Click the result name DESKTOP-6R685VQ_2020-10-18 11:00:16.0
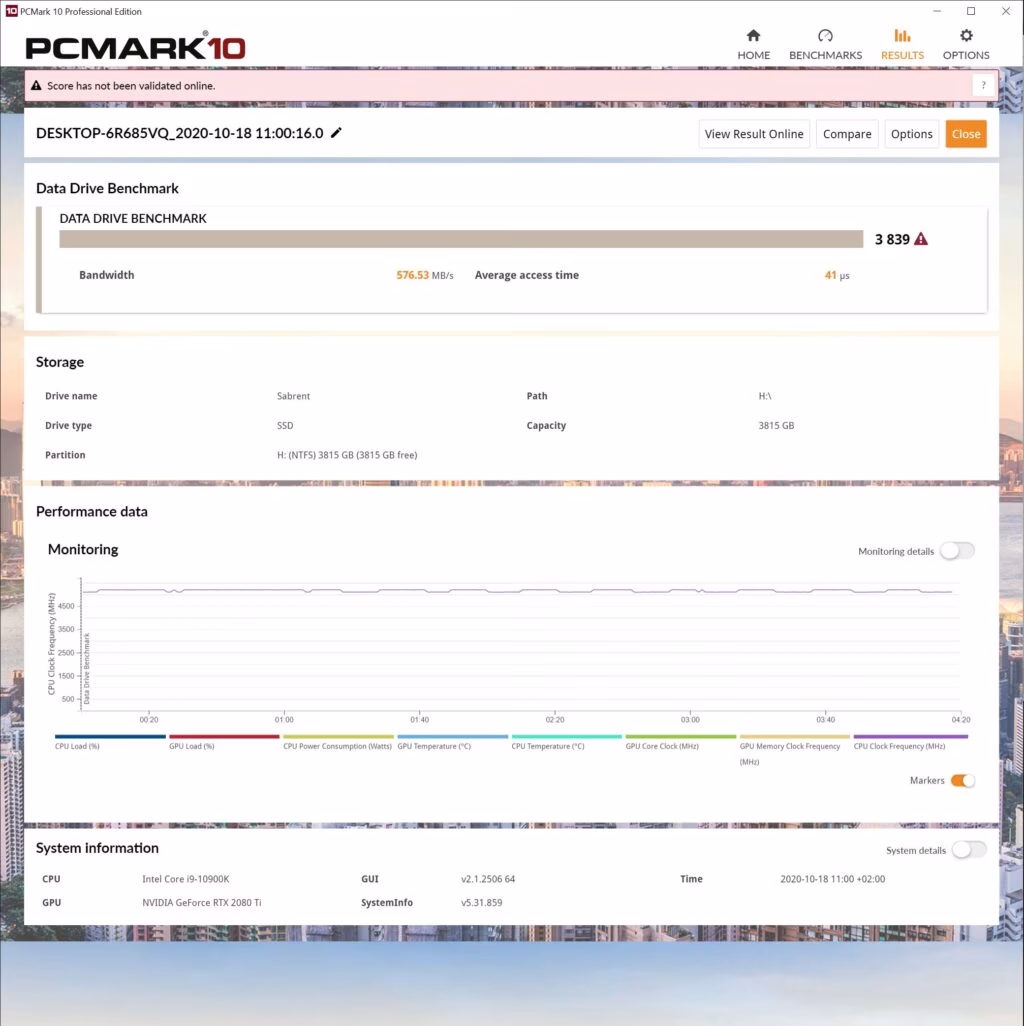Screen dimensions: 1024x1026 click(x=179, y=133)
